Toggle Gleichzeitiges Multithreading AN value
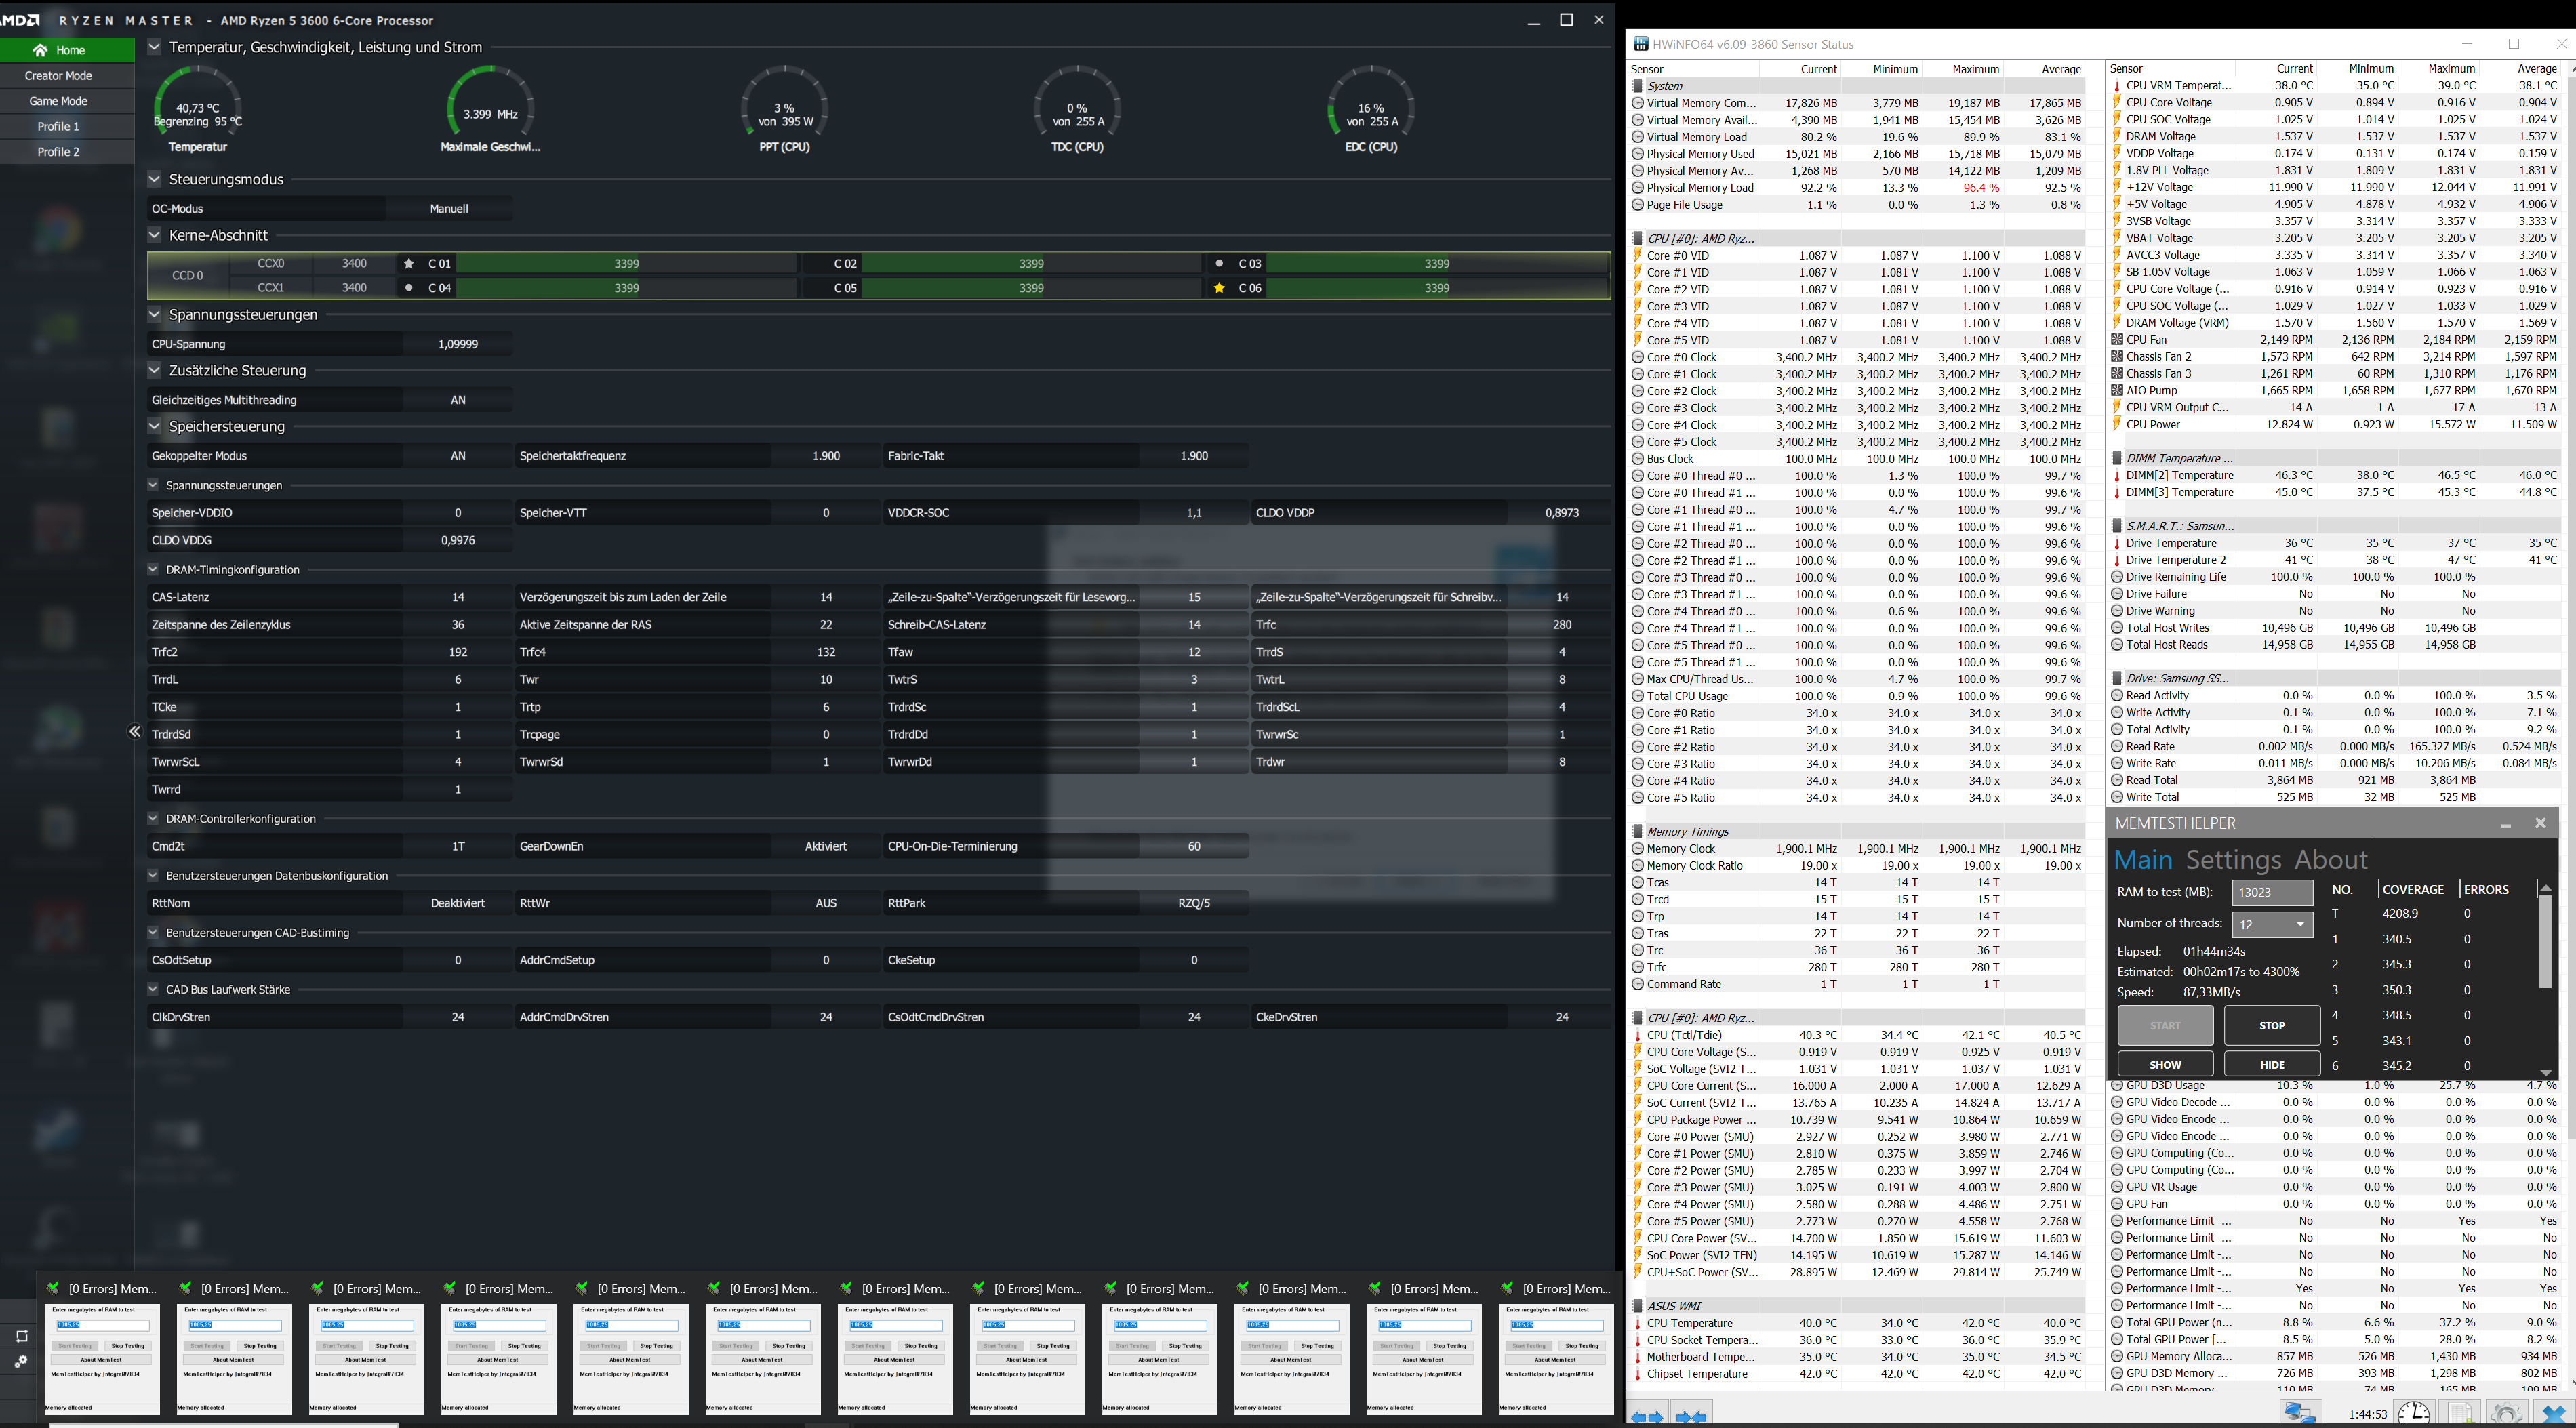The image size is (2576, 1428). tap(457, 400)
